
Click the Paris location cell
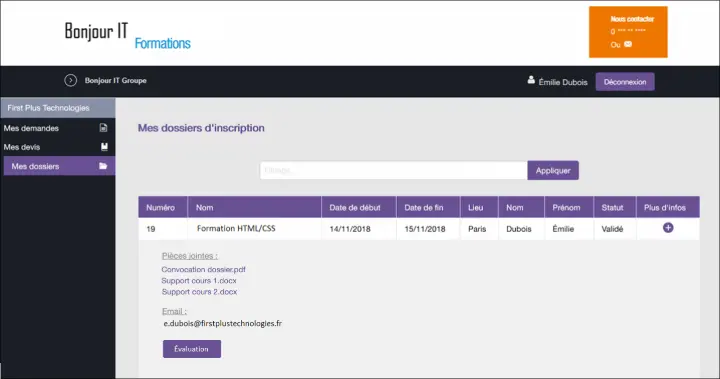coord(479,229)
